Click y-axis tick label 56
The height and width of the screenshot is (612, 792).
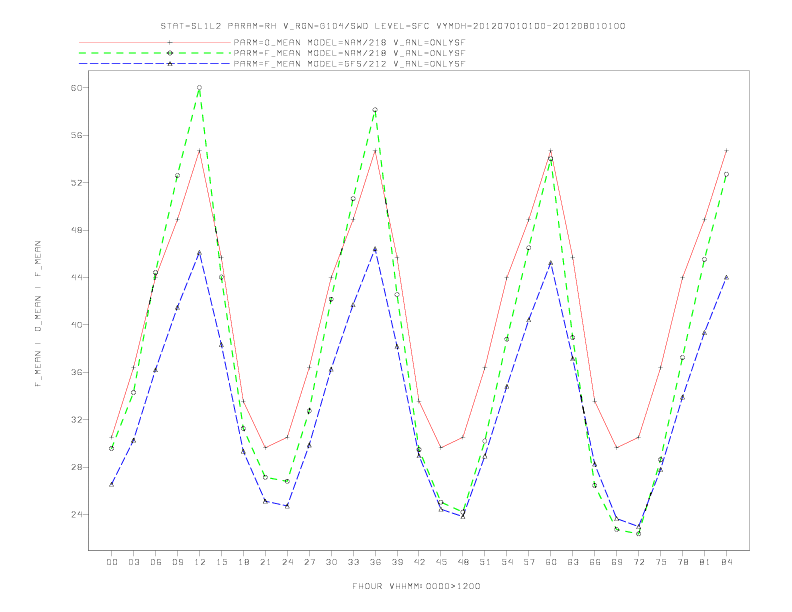coord(76,135)
